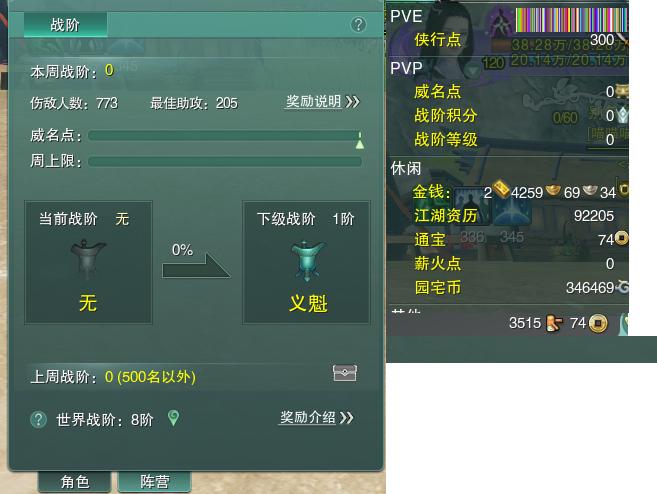
Task: Select the 战阶 tab header
Action: pos(65,25)
